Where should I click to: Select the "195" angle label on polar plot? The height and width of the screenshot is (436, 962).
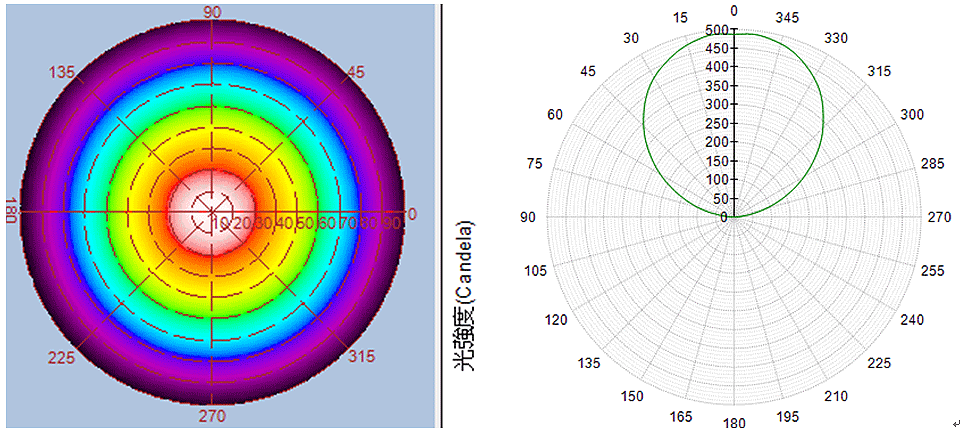click(x=788, y=416)
